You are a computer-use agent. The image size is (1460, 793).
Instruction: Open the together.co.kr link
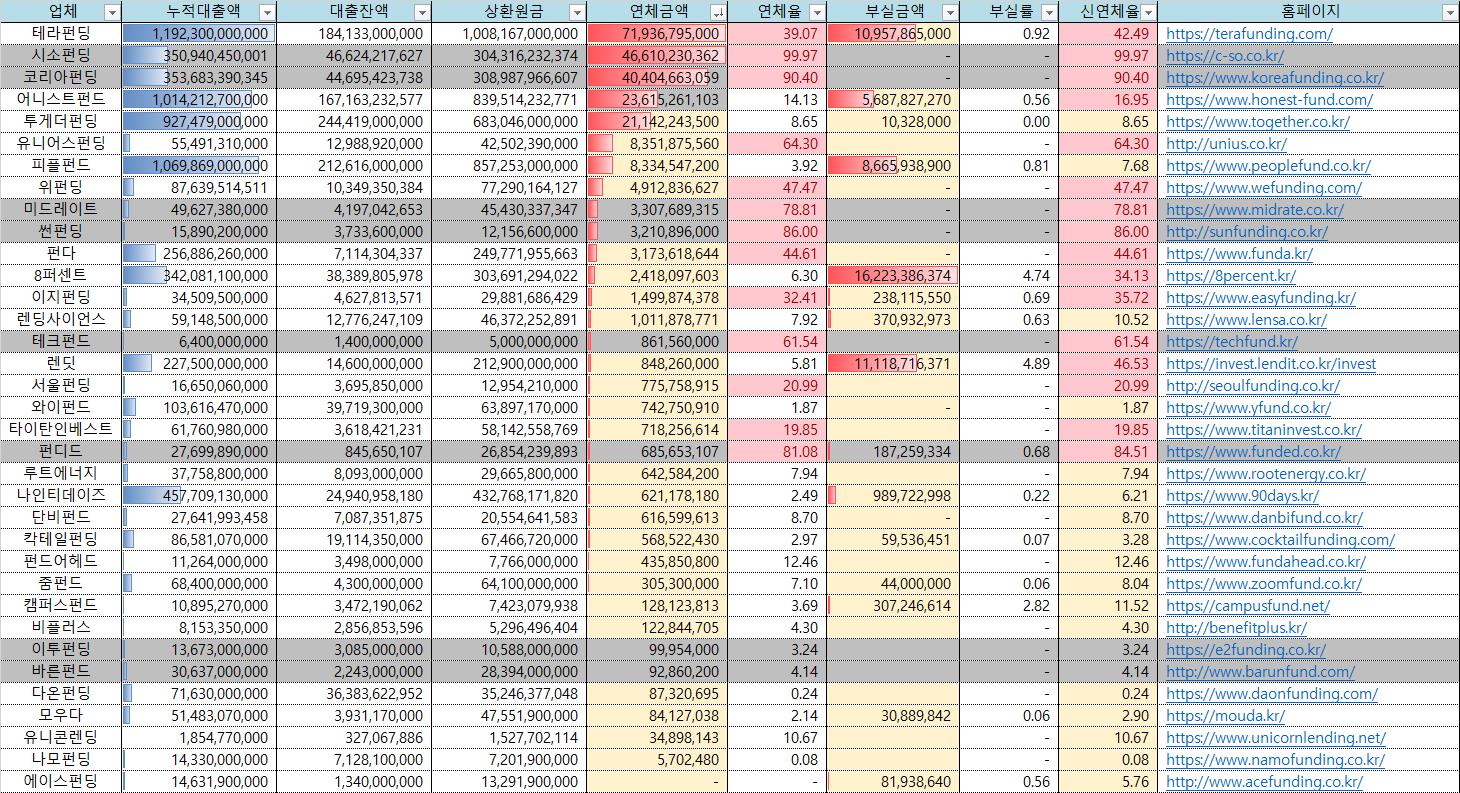click(x=1258, y=122)
